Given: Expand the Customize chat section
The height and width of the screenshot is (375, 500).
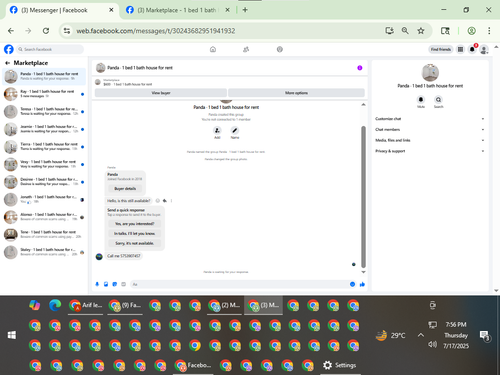Looking at the screenshot, I should coord(430,119).
